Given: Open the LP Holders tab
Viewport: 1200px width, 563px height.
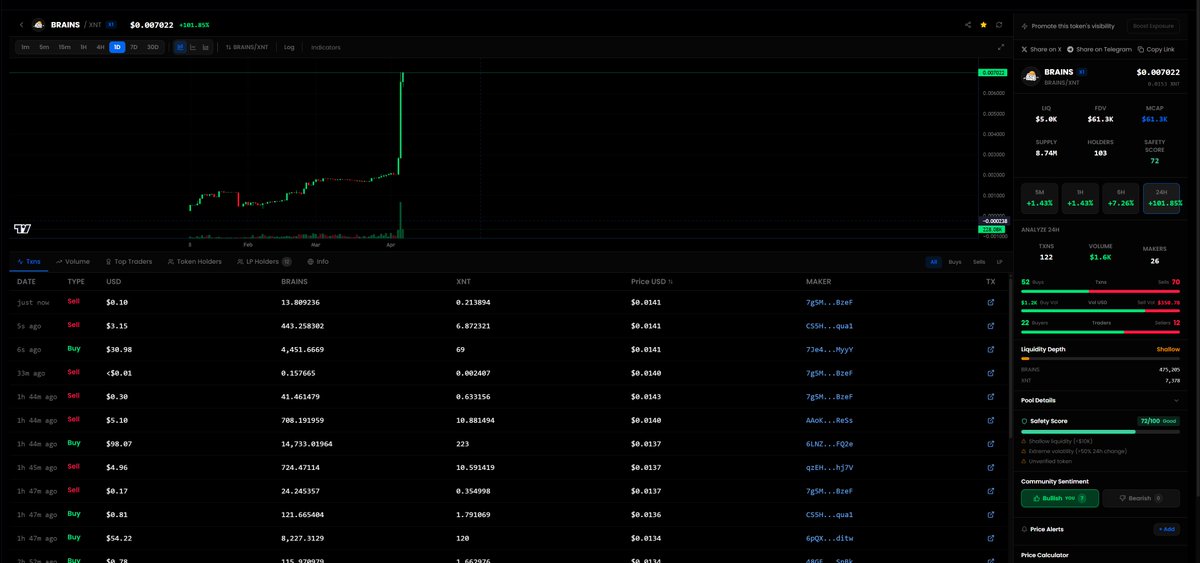Looking at the screenshot, I should click(x=263, y=261).
